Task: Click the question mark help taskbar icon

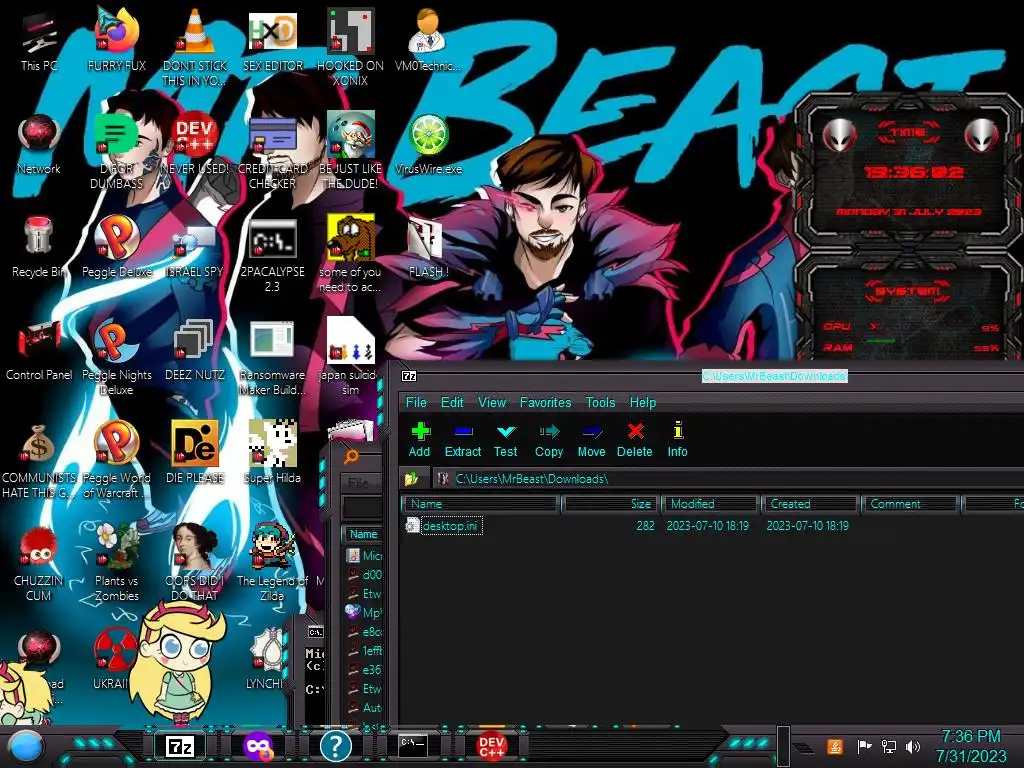Action: [x=336, y=746]
